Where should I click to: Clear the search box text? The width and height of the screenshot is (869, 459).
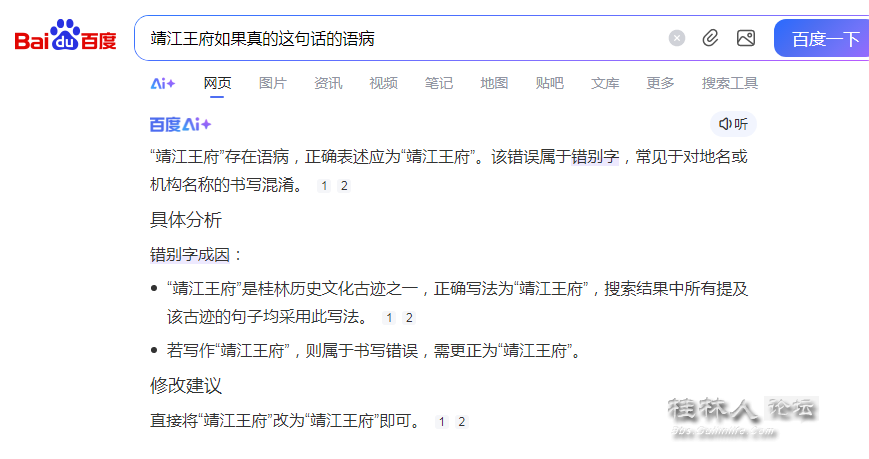click(x=677, y=39)
